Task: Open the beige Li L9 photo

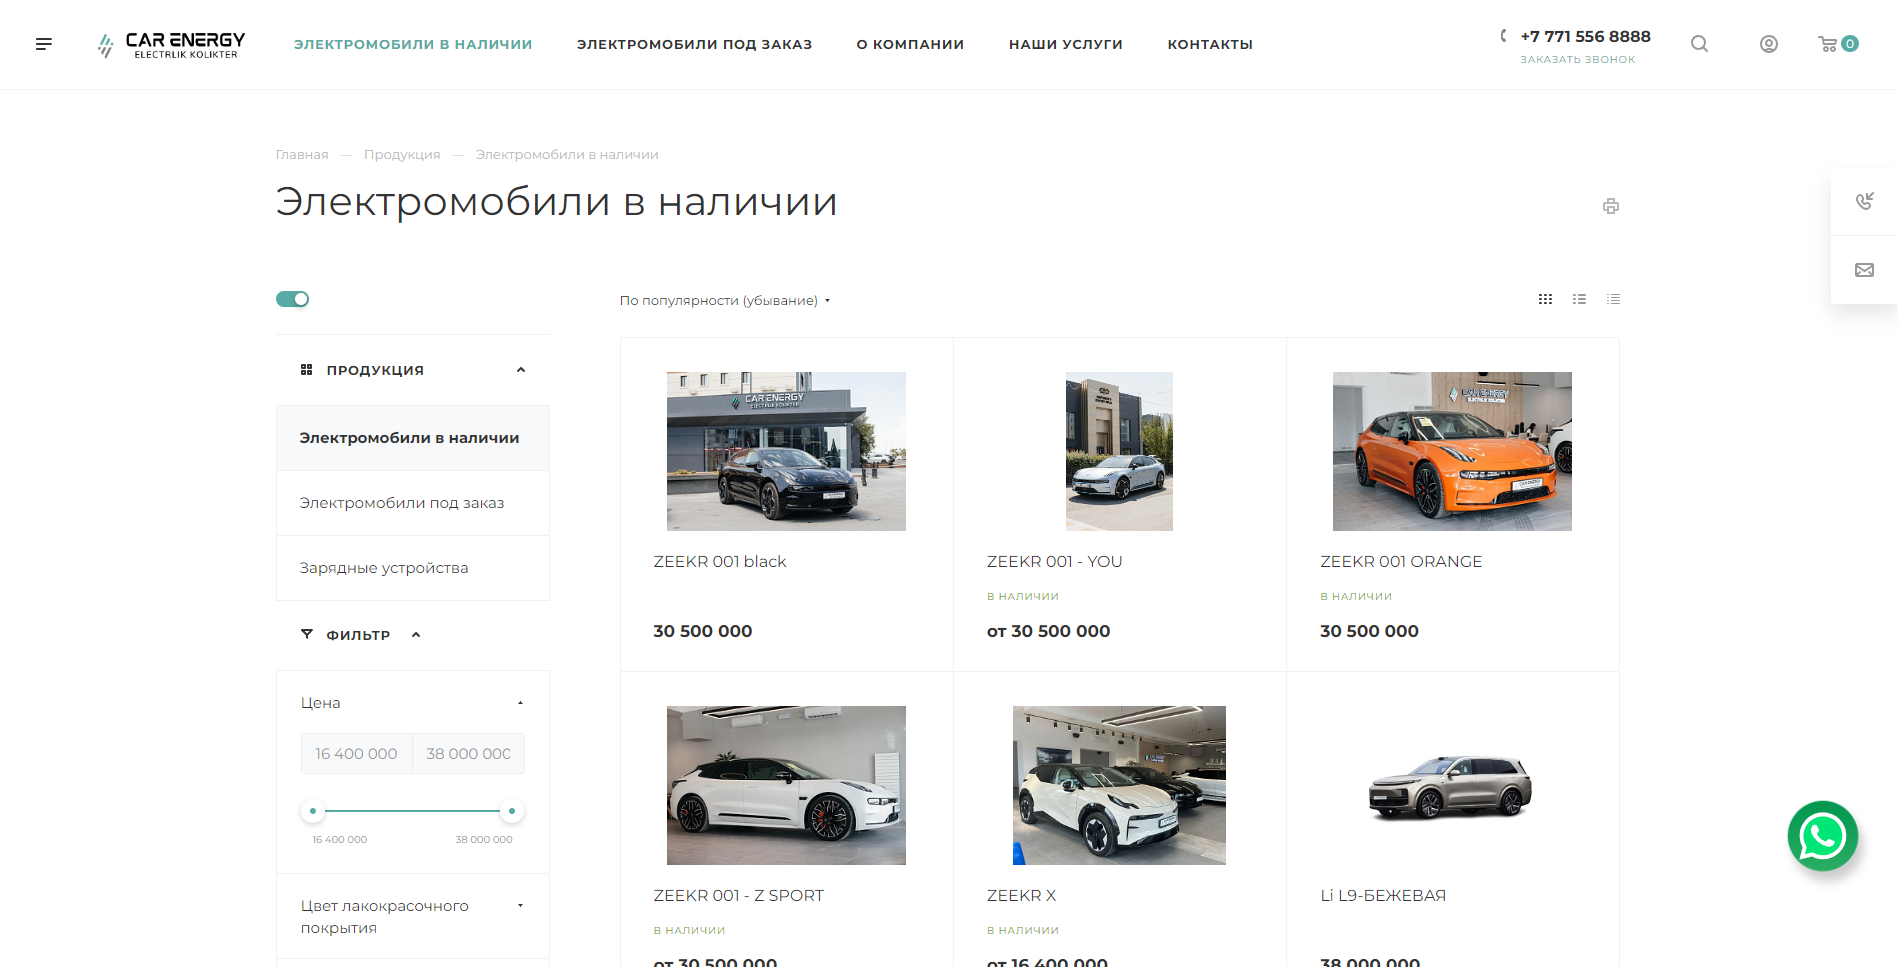Action: [1450, 787]
